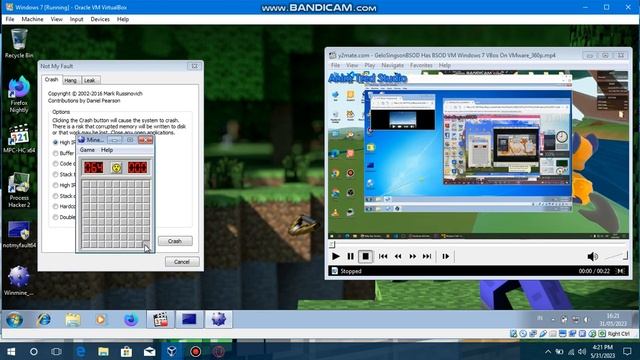640x360 pixels.
Task: Click Cancel in Not My Fault dialog
Action: click(182, 262)
